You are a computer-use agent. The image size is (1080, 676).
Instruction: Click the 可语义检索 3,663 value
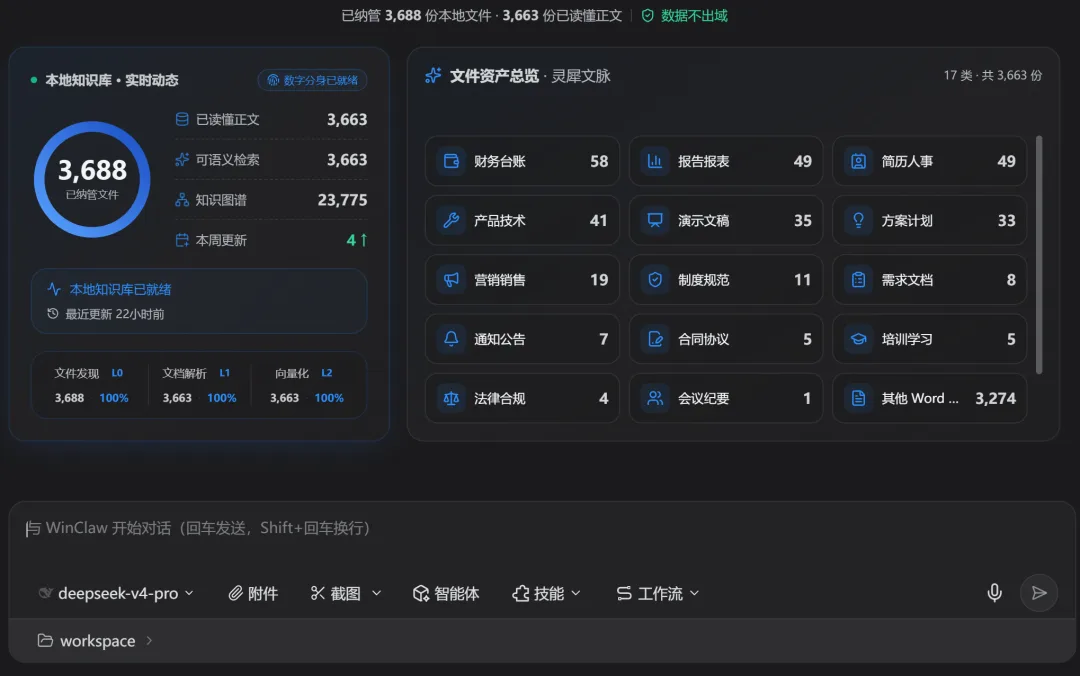pos(347,160)
